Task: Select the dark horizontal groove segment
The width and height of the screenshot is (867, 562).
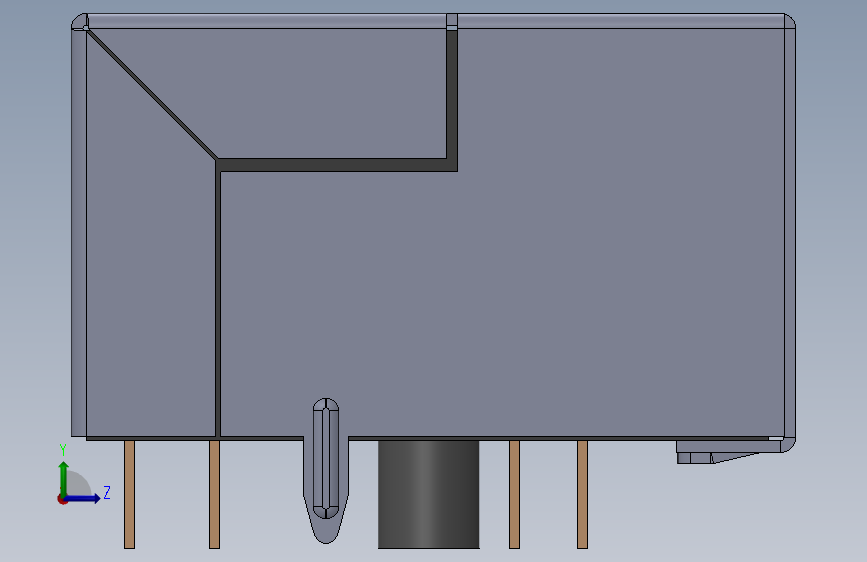Action: click(x=337, y=165)
